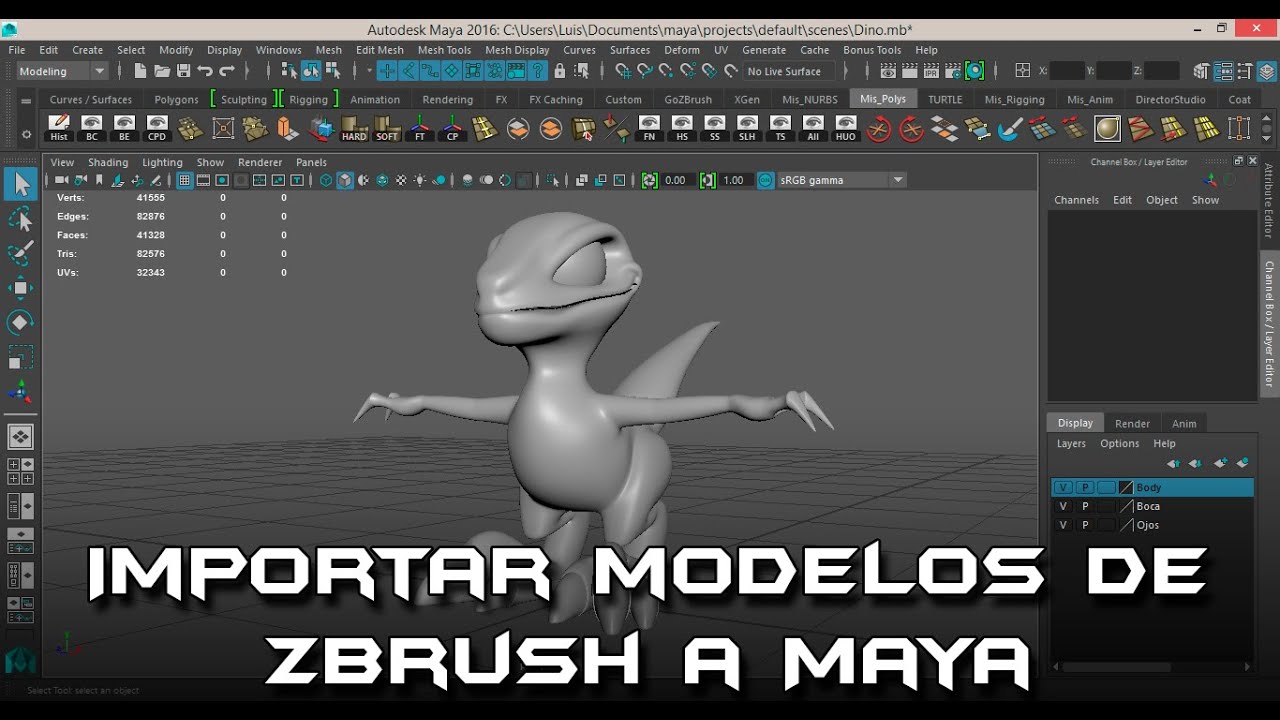1280x720 pixels.
Task: Click the undo arrow in status line
Action: coord(205,71)
